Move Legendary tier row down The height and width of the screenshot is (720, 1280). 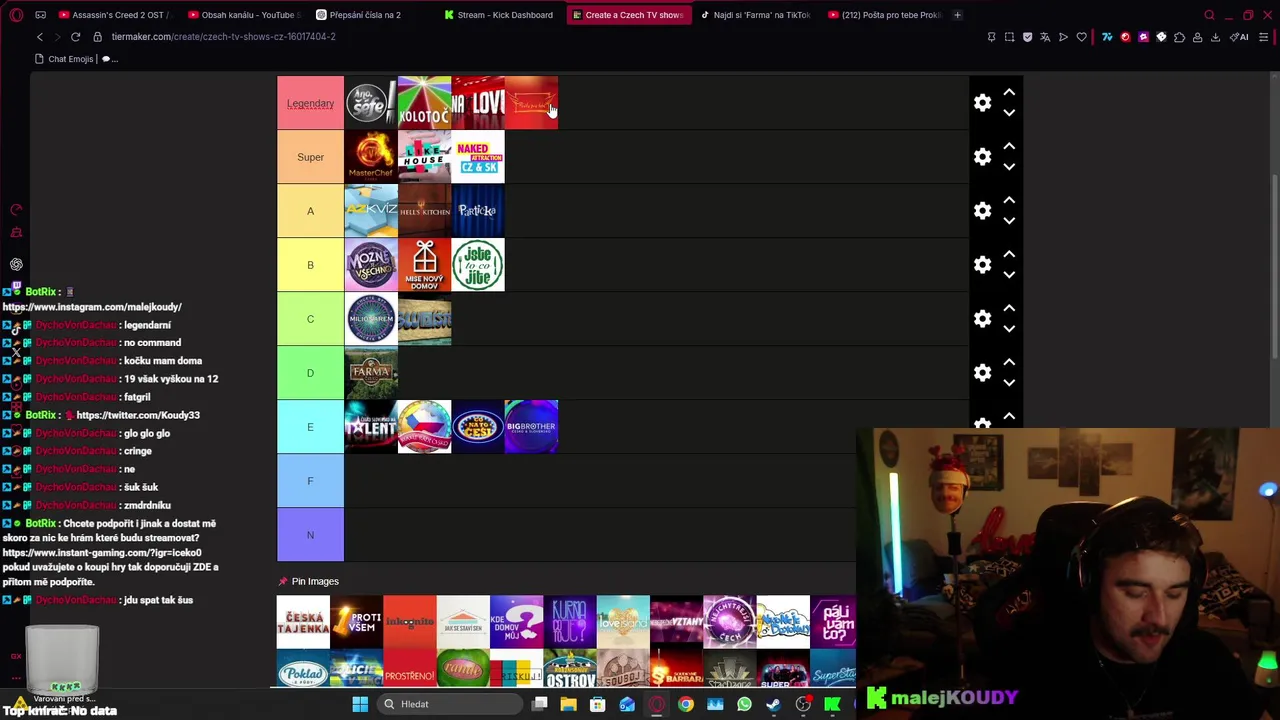coord(1009,113)
